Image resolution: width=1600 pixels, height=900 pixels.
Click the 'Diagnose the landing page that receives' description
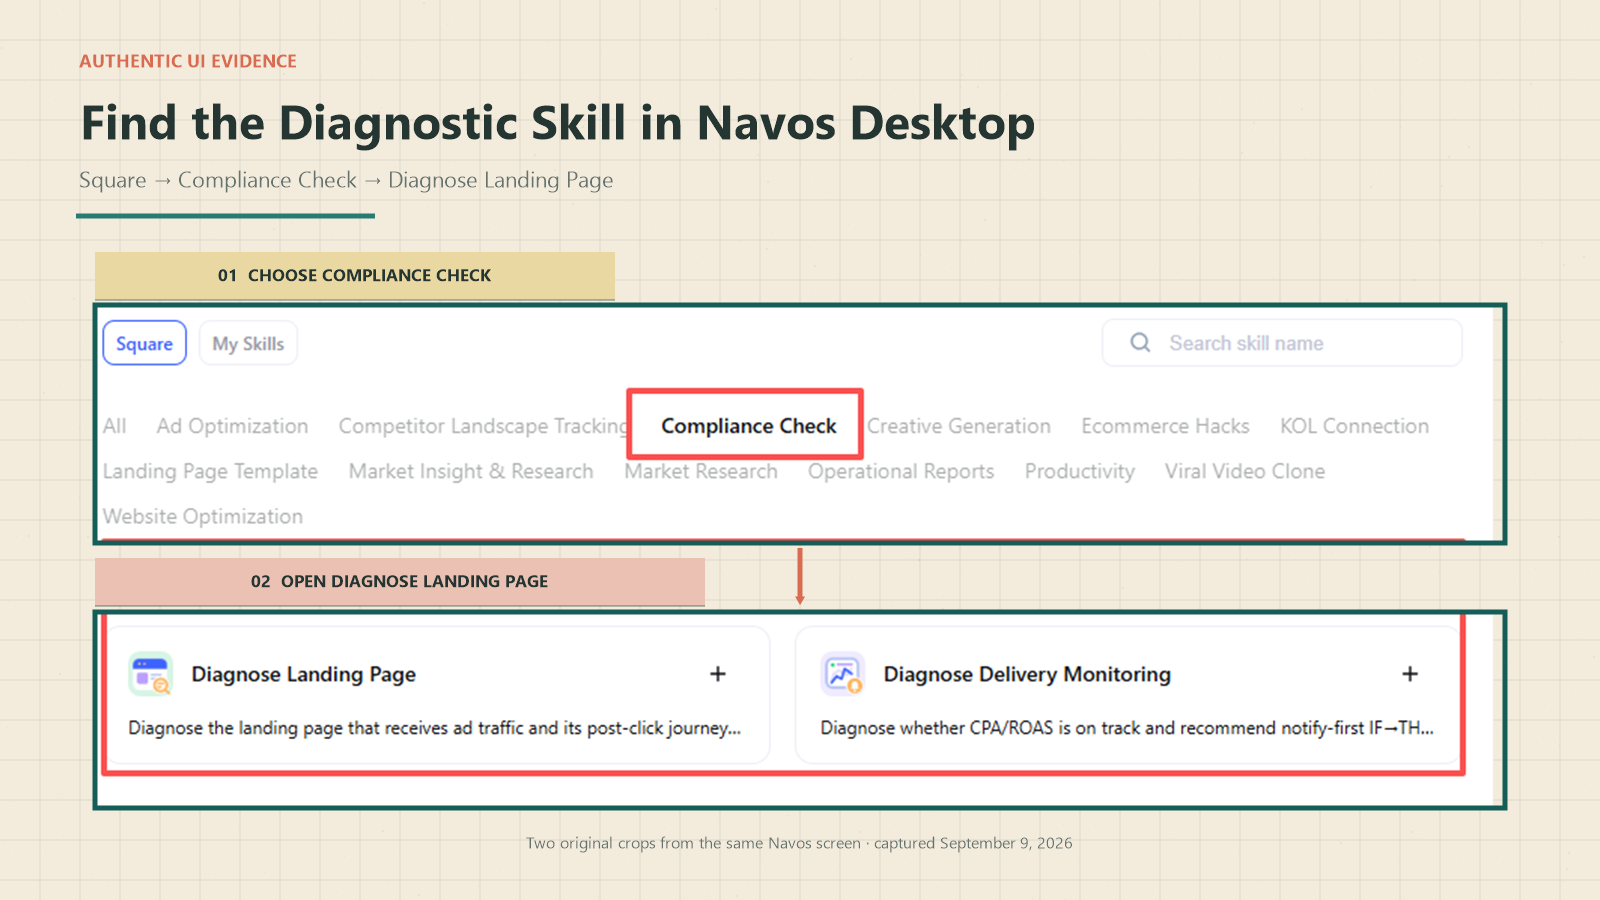click(435, 728)
